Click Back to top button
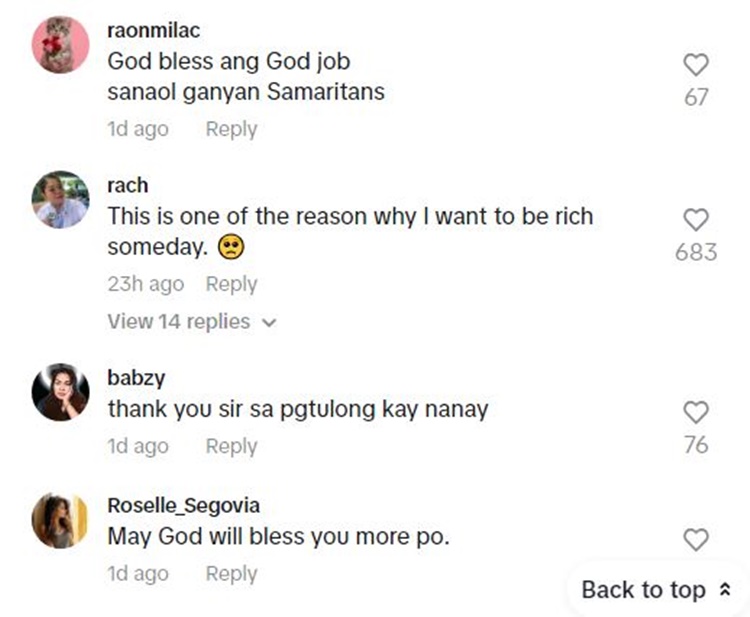750x617 pixels. (x=656, y=590)
